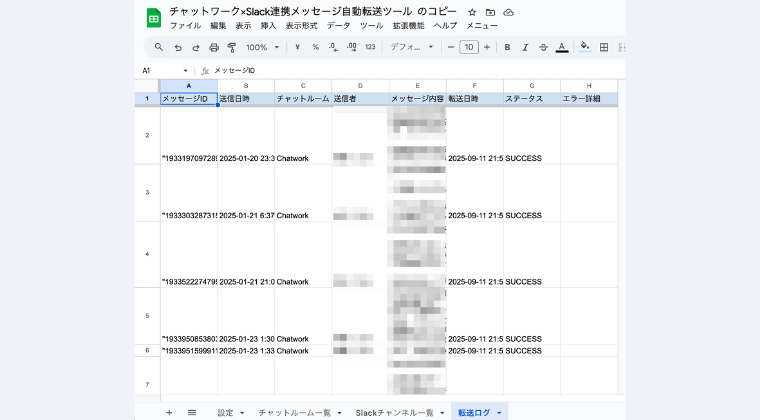Move document with the folder icon
This screenshot has width=760, height=420.
pos(490,12)
